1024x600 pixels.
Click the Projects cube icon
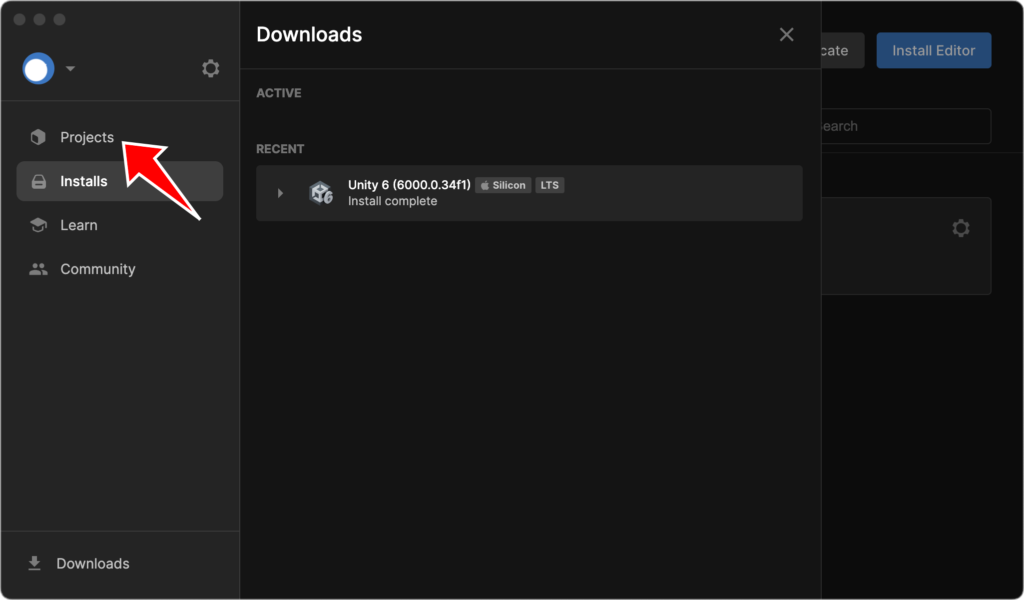click(38, 137)
